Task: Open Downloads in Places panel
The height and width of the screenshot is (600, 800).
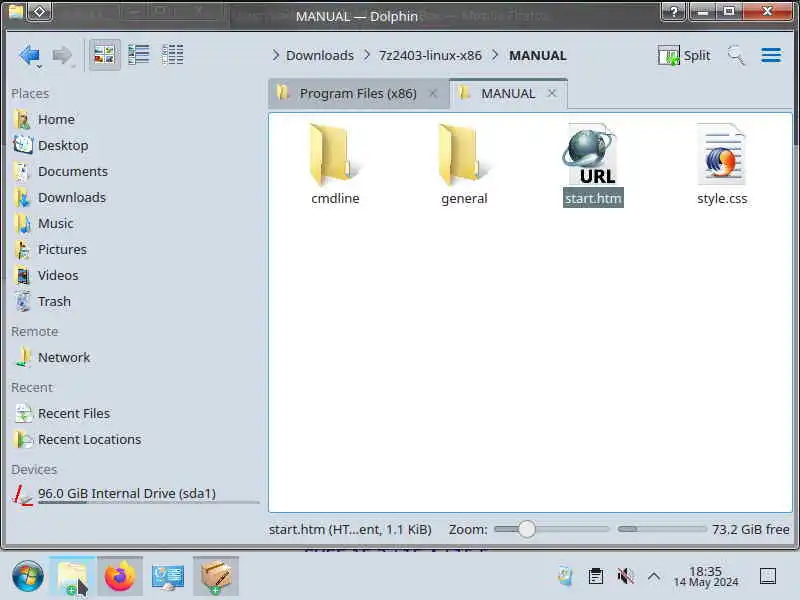Action: (x=71, y=197)
